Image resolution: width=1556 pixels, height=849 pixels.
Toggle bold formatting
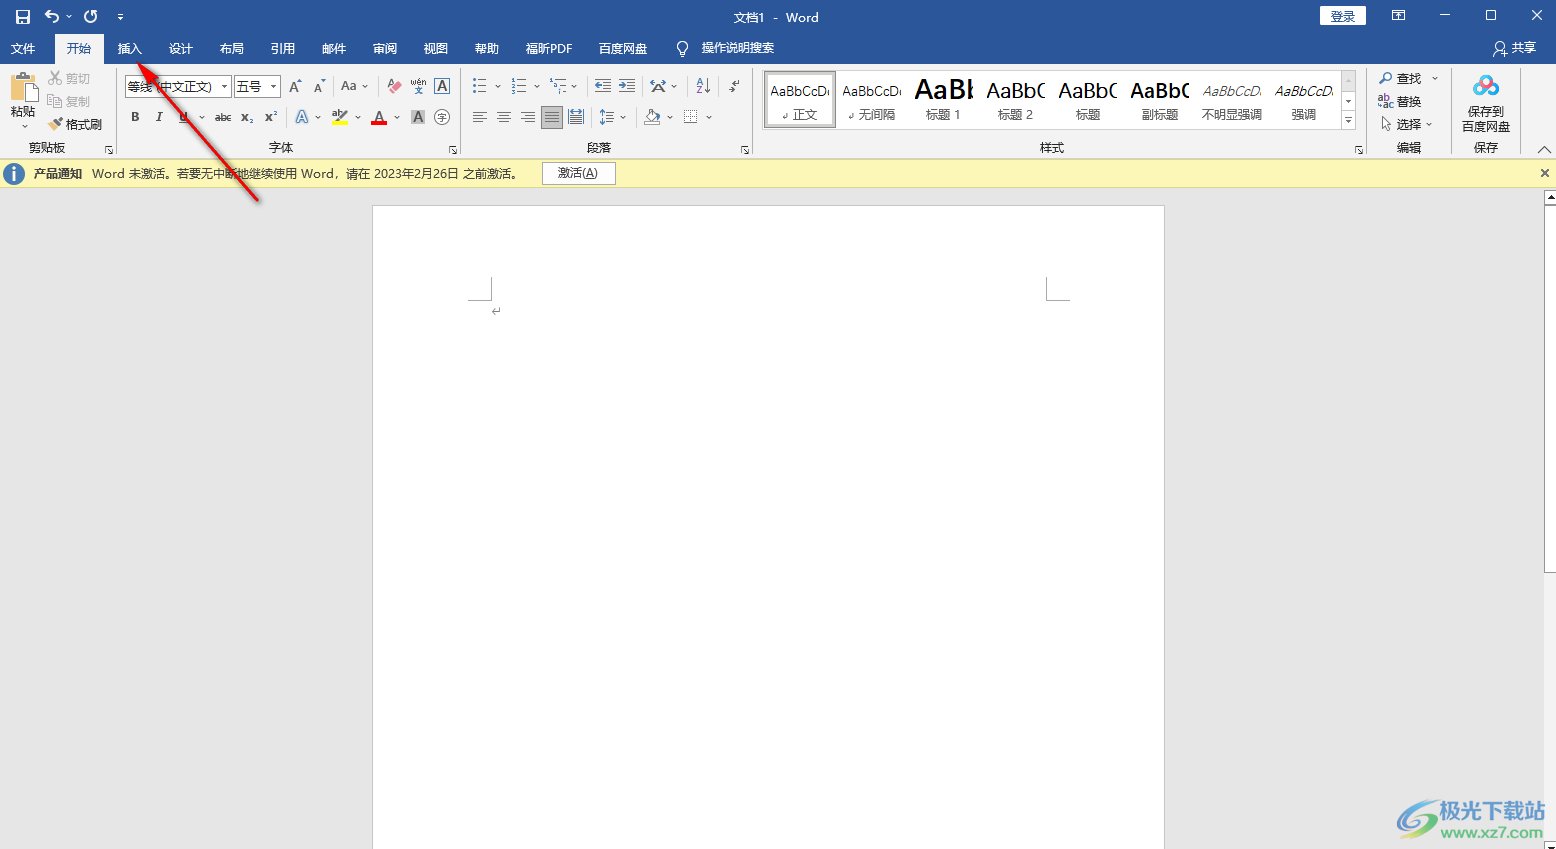click(135, 117)
